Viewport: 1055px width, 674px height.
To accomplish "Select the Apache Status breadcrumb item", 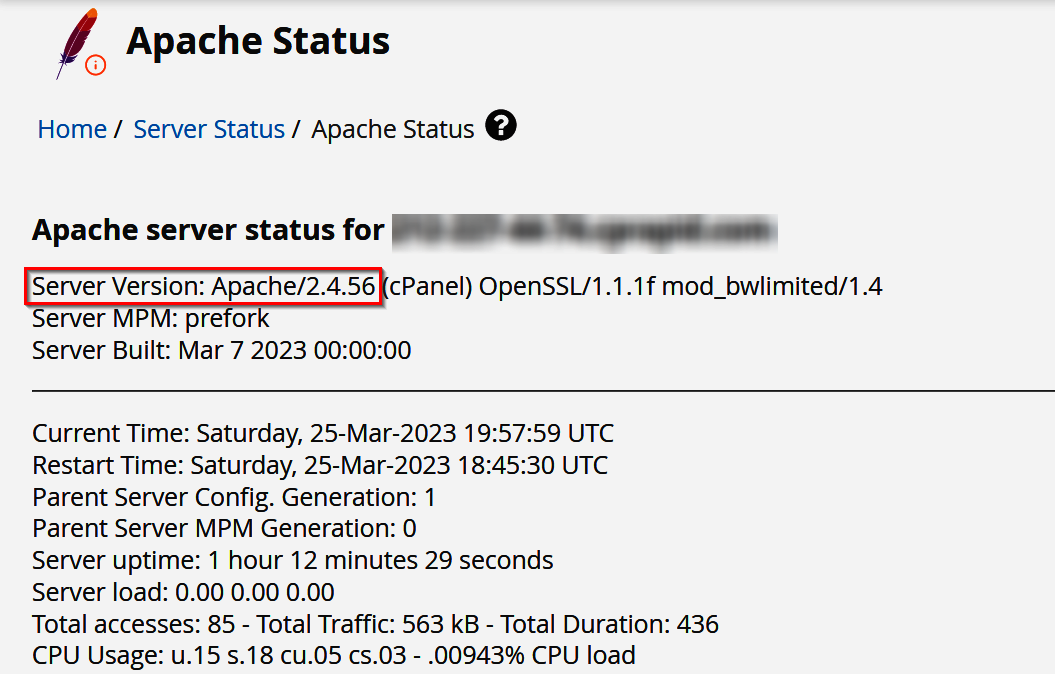I will 391,128.
